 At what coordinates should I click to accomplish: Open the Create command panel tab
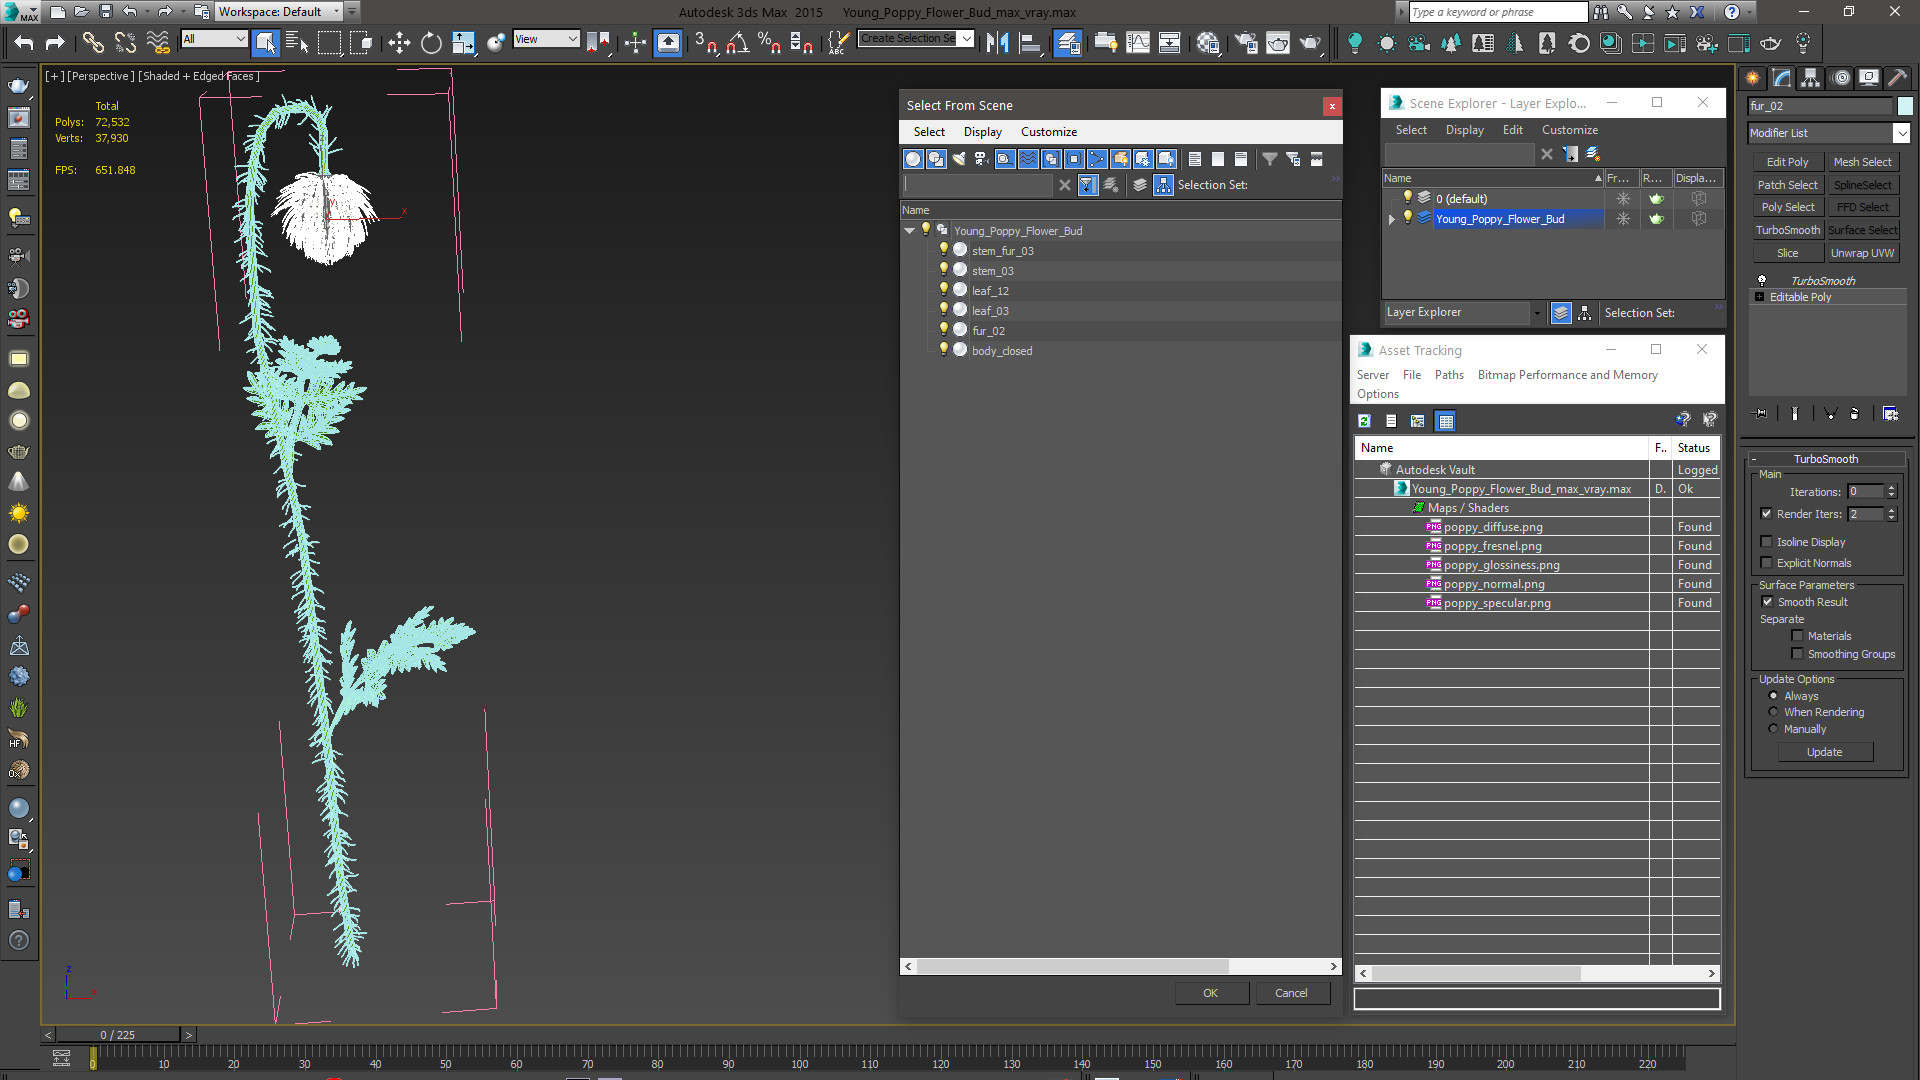pyautogui.click(x=1752, y=78)
